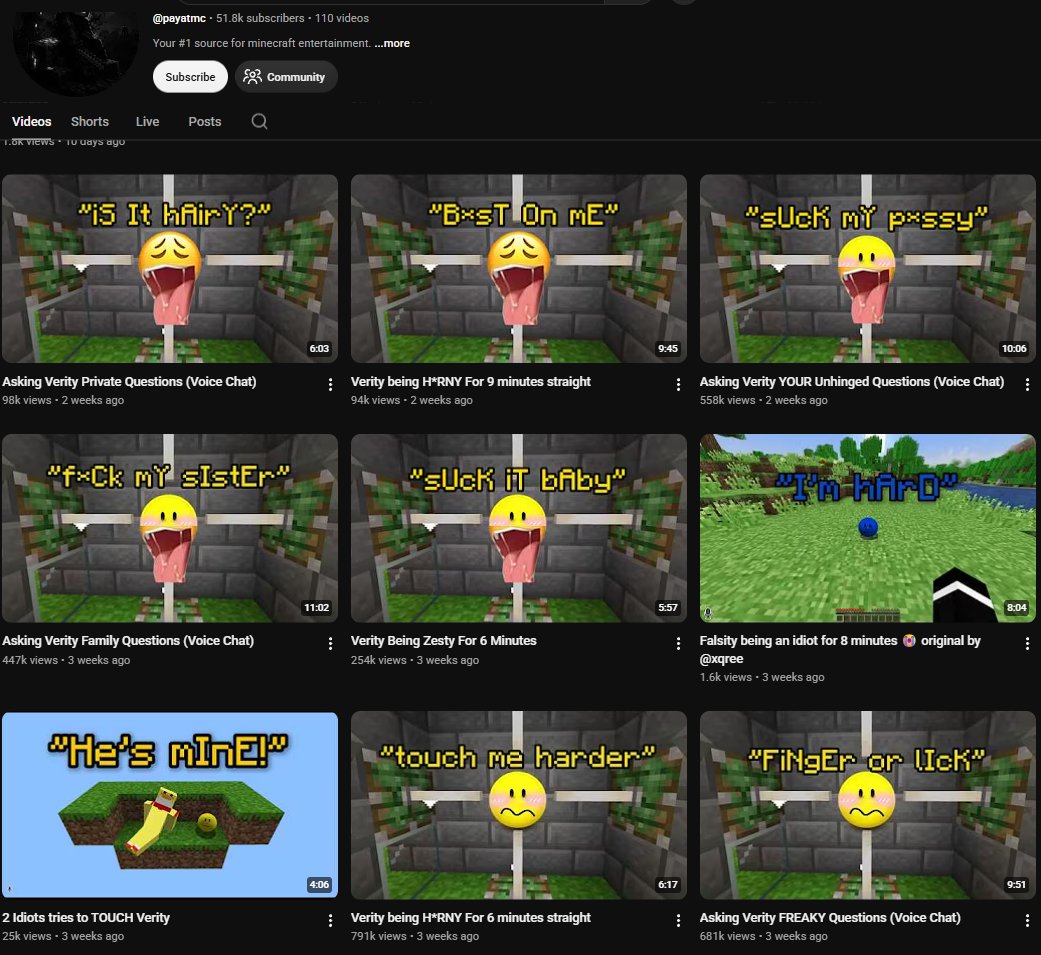The width and height of the screenshot is (1041, 955).
Task: Click title Asking Verity Private Questions (Voice Chat)
Action: [129, 382]
